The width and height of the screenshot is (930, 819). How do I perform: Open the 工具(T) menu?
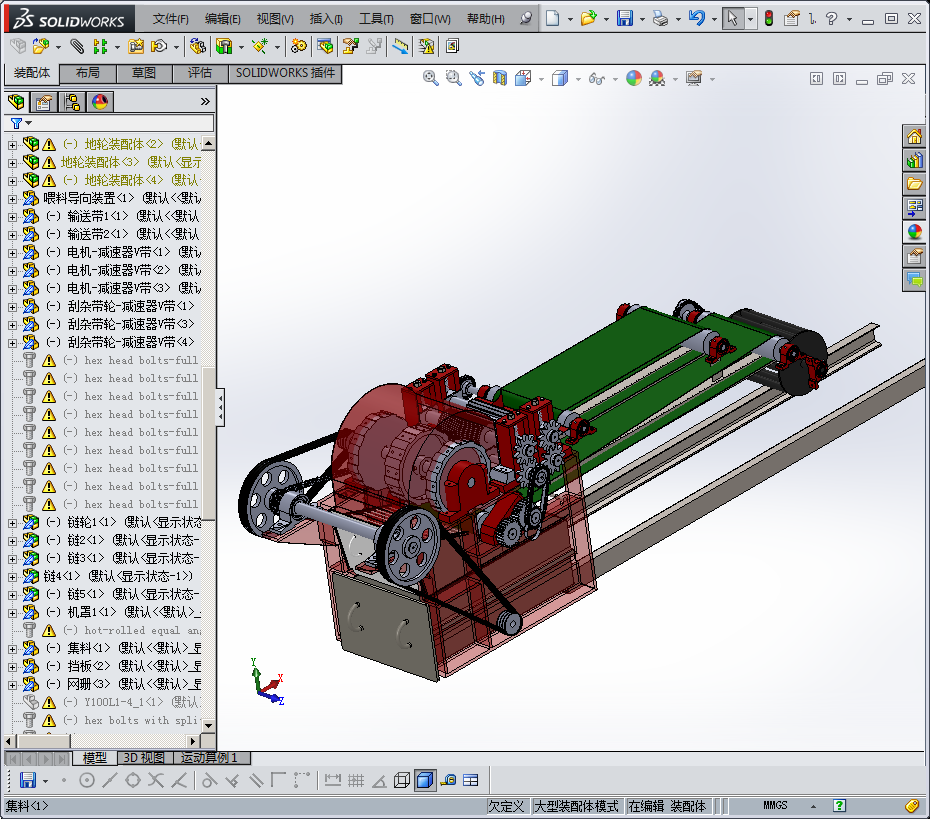(376, 19)
